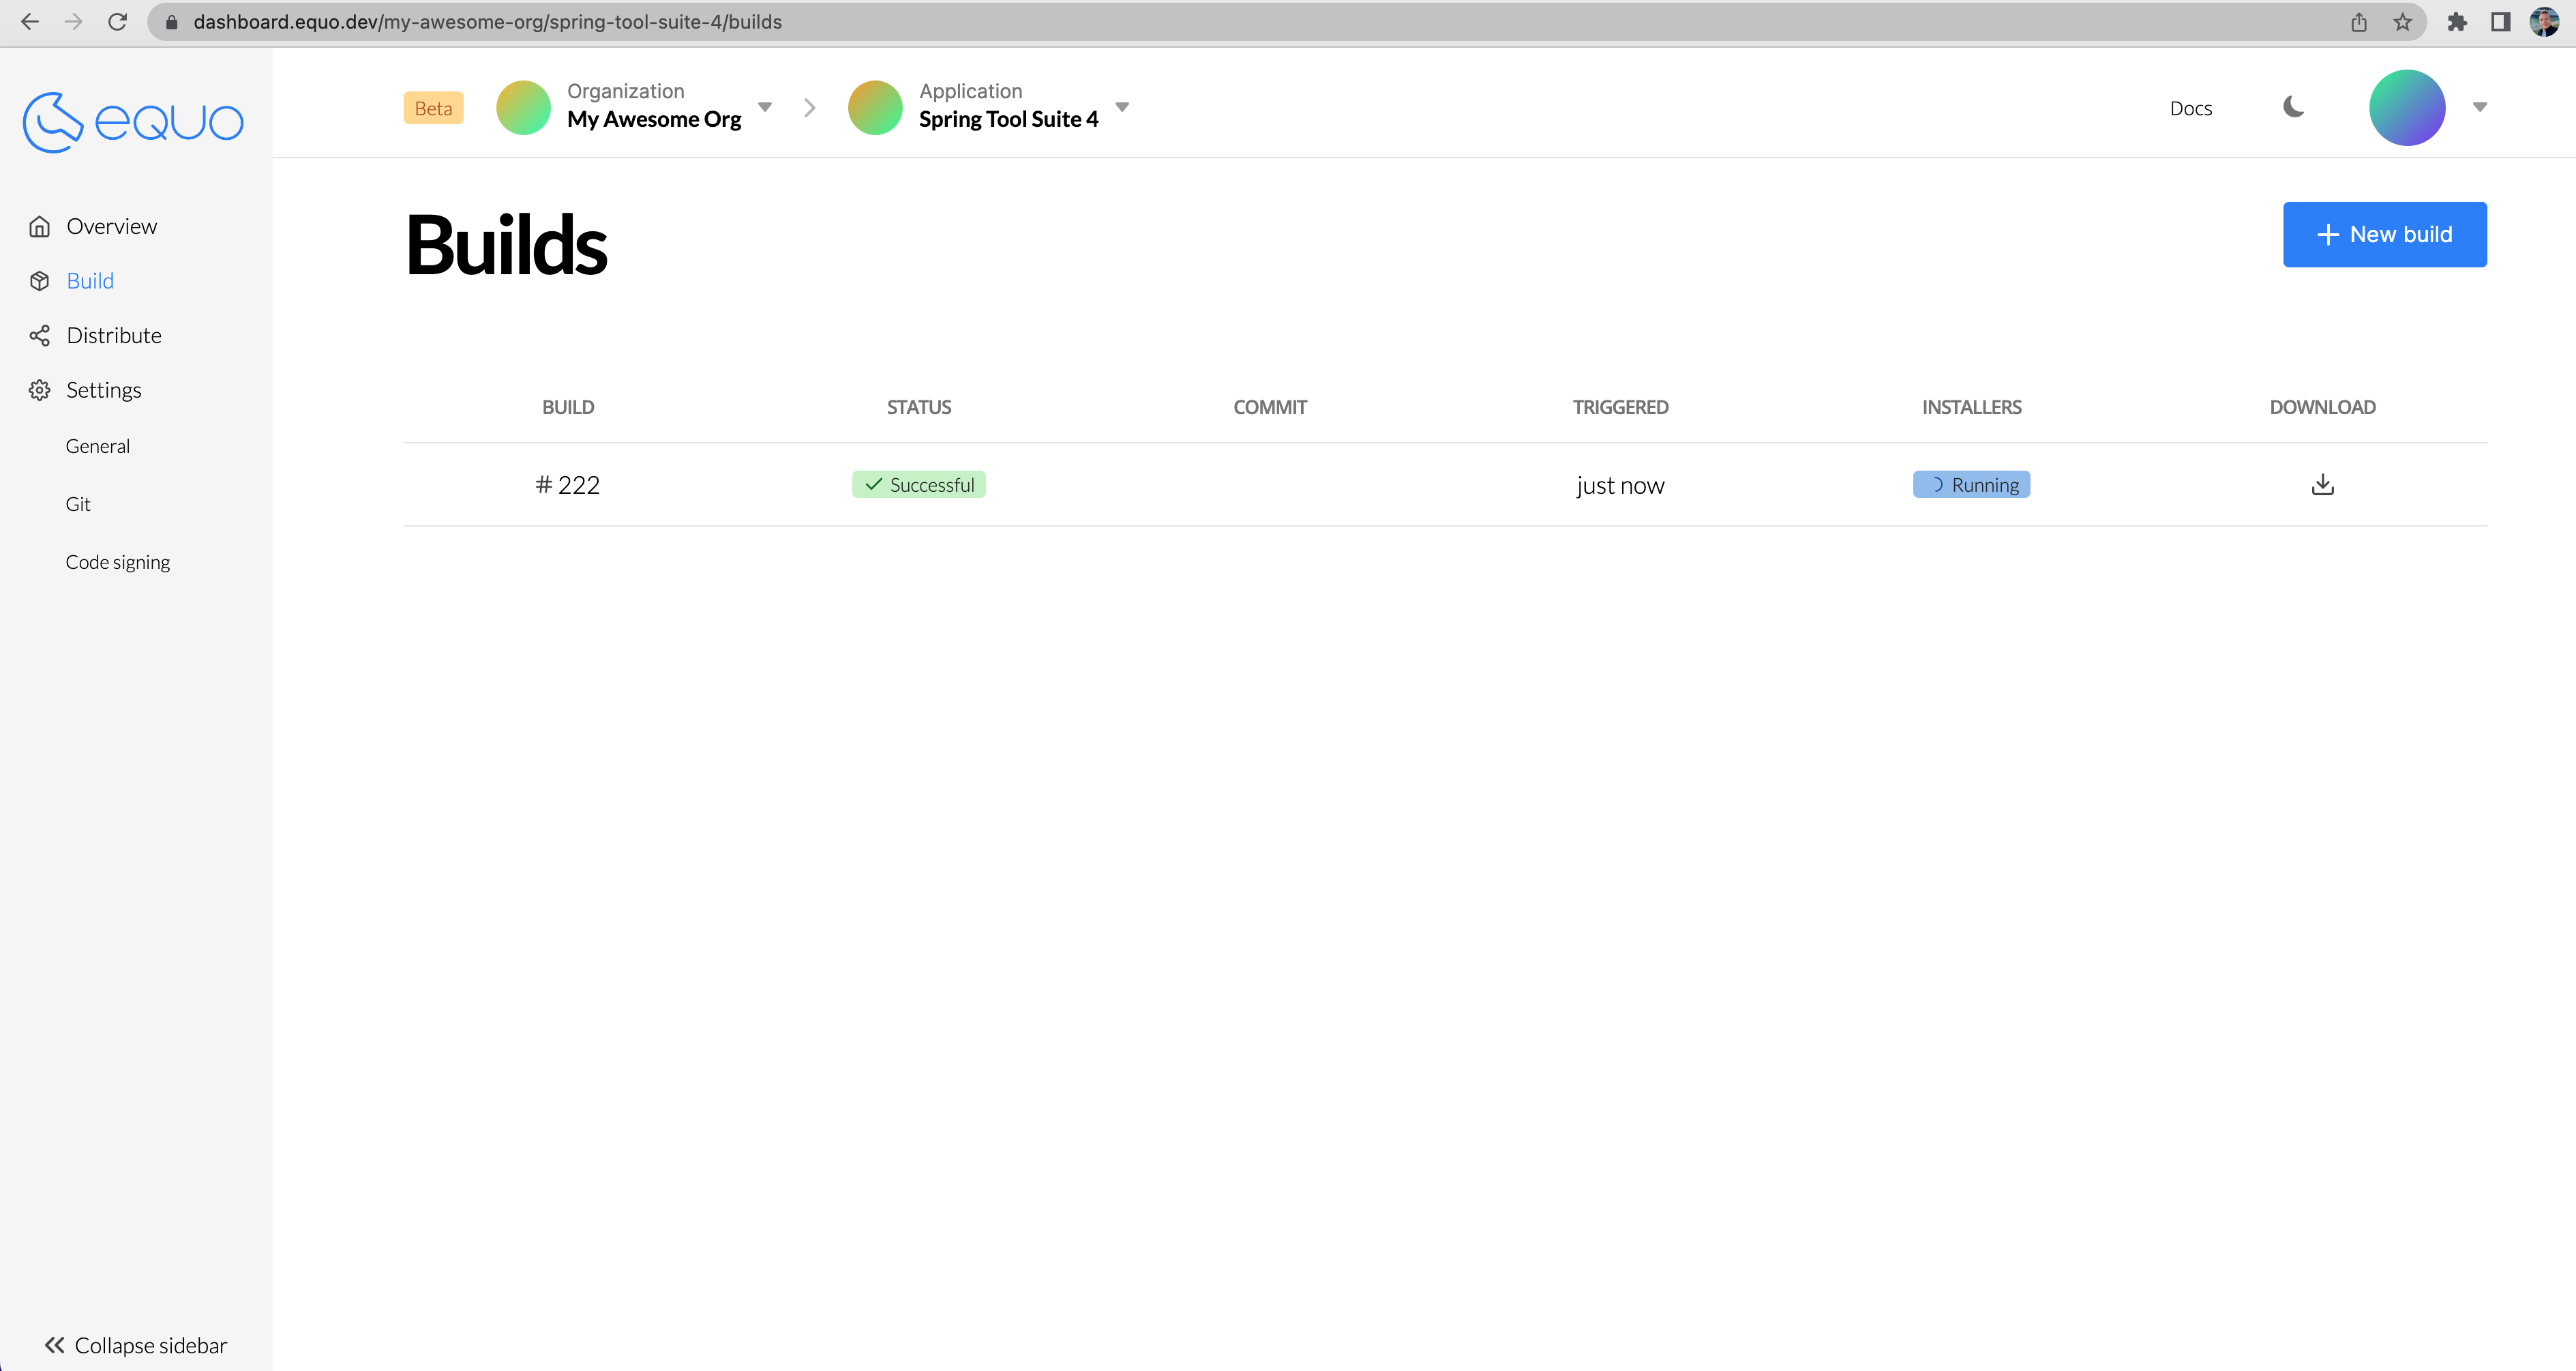Click the download icon for build 222
Screen dimensions: 2576x1371
pyautogui.click(x=2322, y=485)
